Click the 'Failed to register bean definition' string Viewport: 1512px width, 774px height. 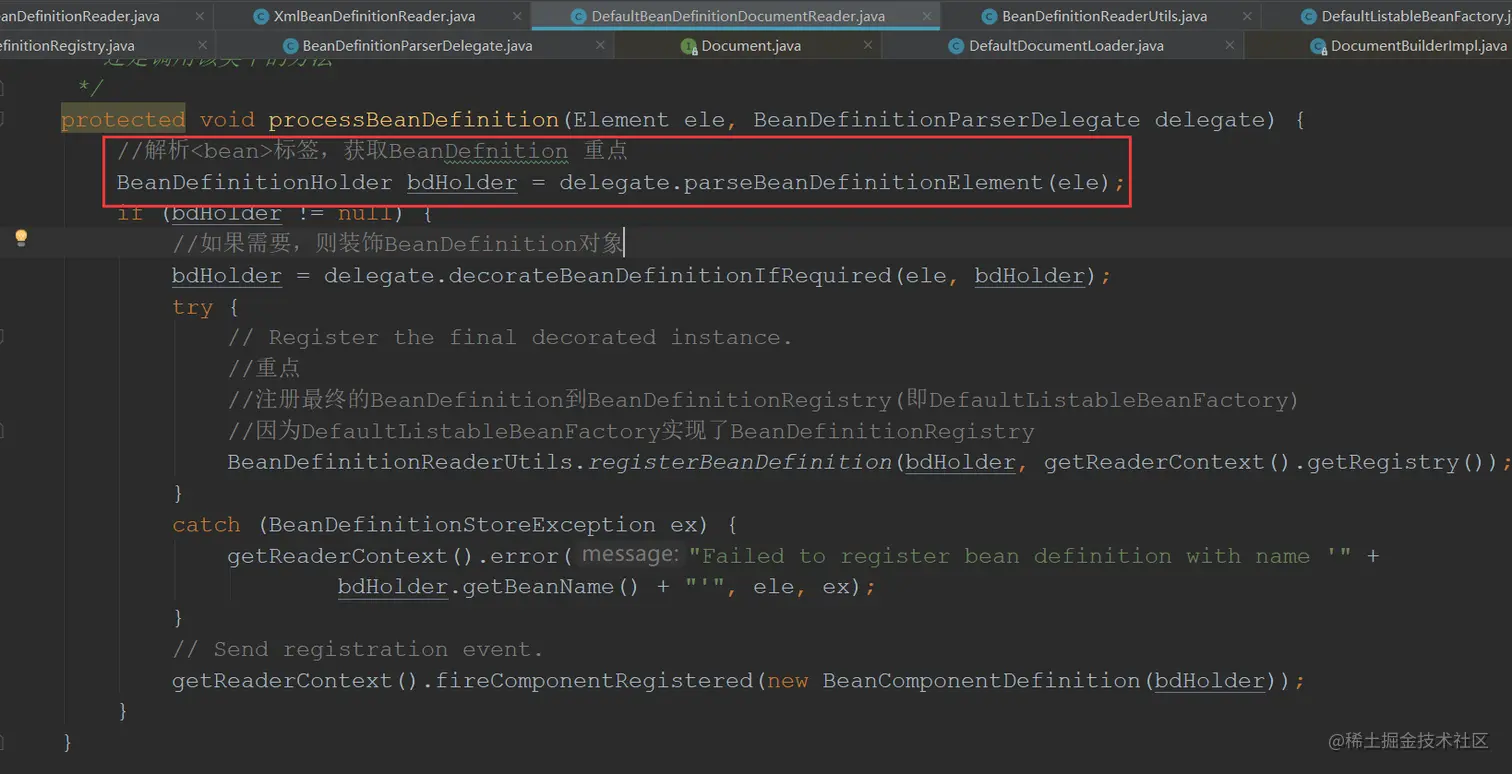click(x=1020, y=555)
